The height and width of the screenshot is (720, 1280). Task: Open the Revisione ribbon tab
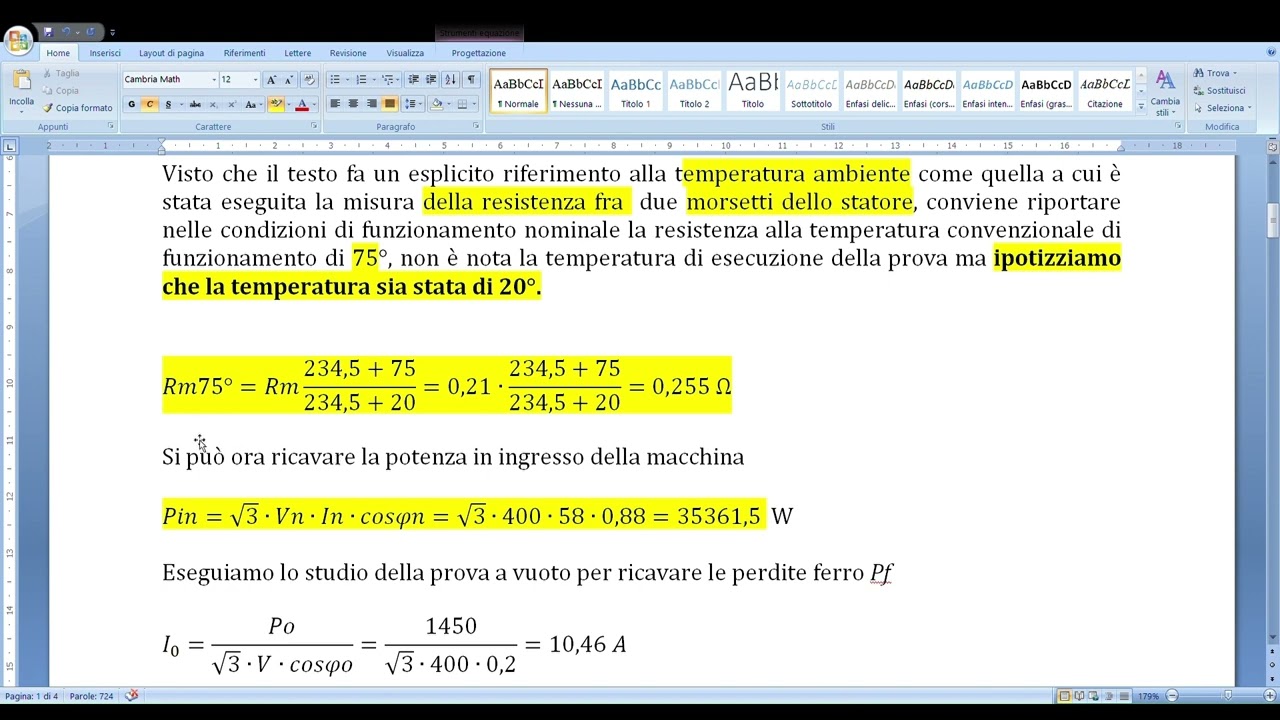(x=348, y=53)
